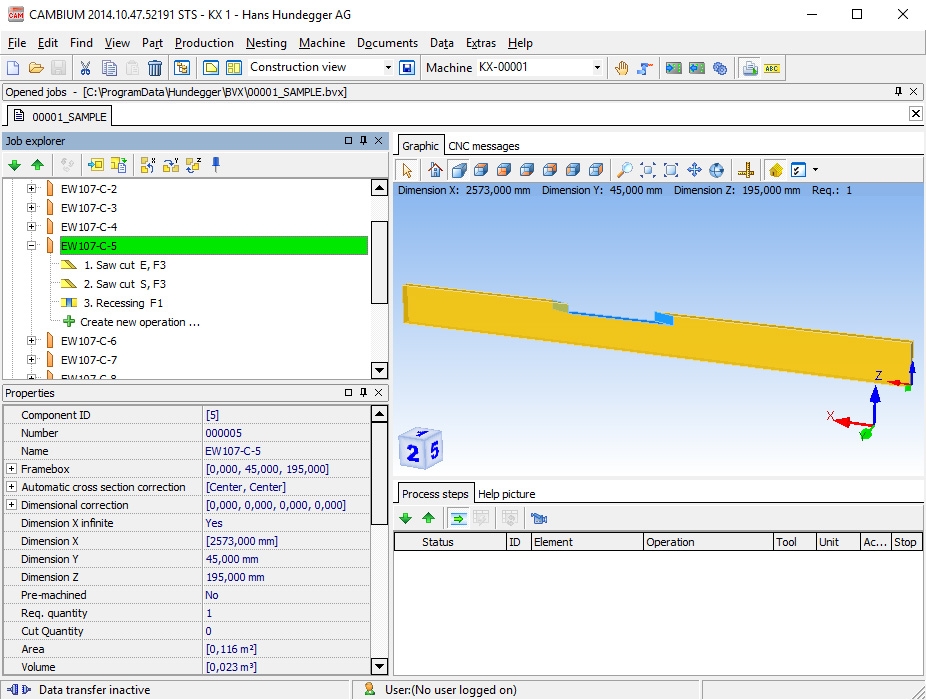Click the green up arrow in Process steps
The height and width of the screenshot is (700, 926).
[x=428, y=519]
